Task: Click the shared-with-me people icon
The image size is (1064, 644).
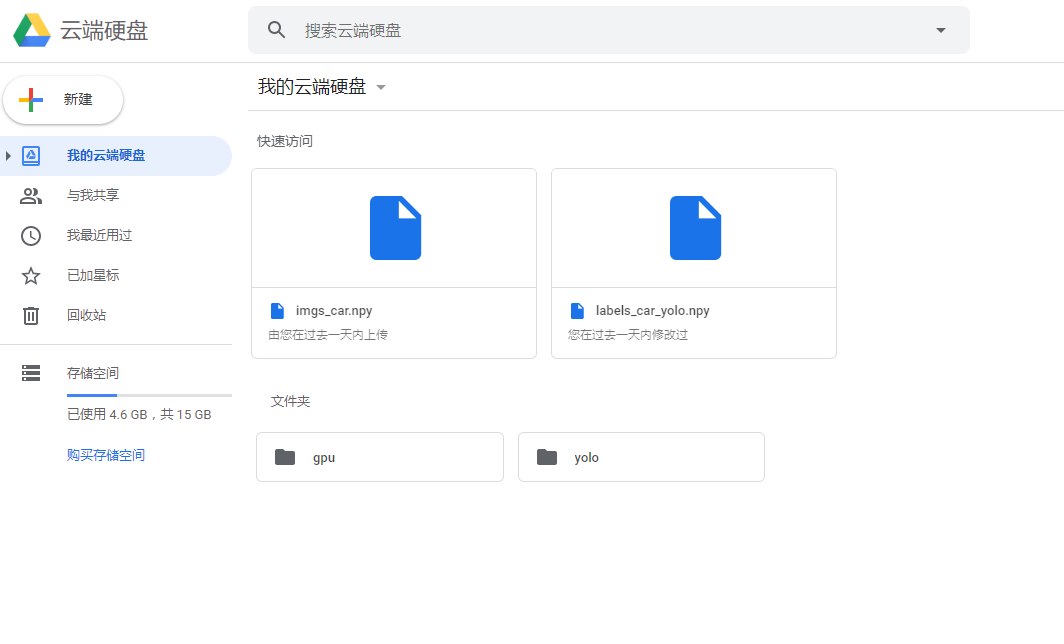Action: pyautogui.click(x=31, y=196)
